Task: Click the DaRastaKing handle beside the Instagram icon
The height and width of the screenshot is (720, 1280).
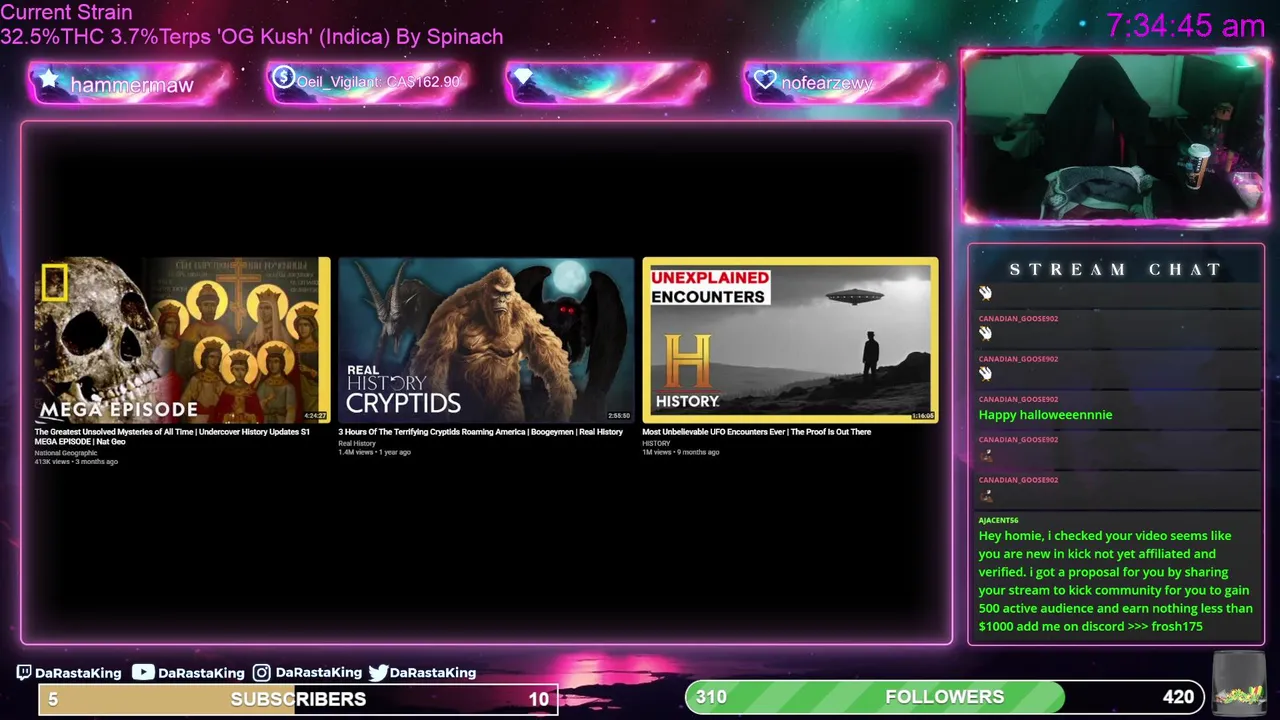Action: pos(318,673)
